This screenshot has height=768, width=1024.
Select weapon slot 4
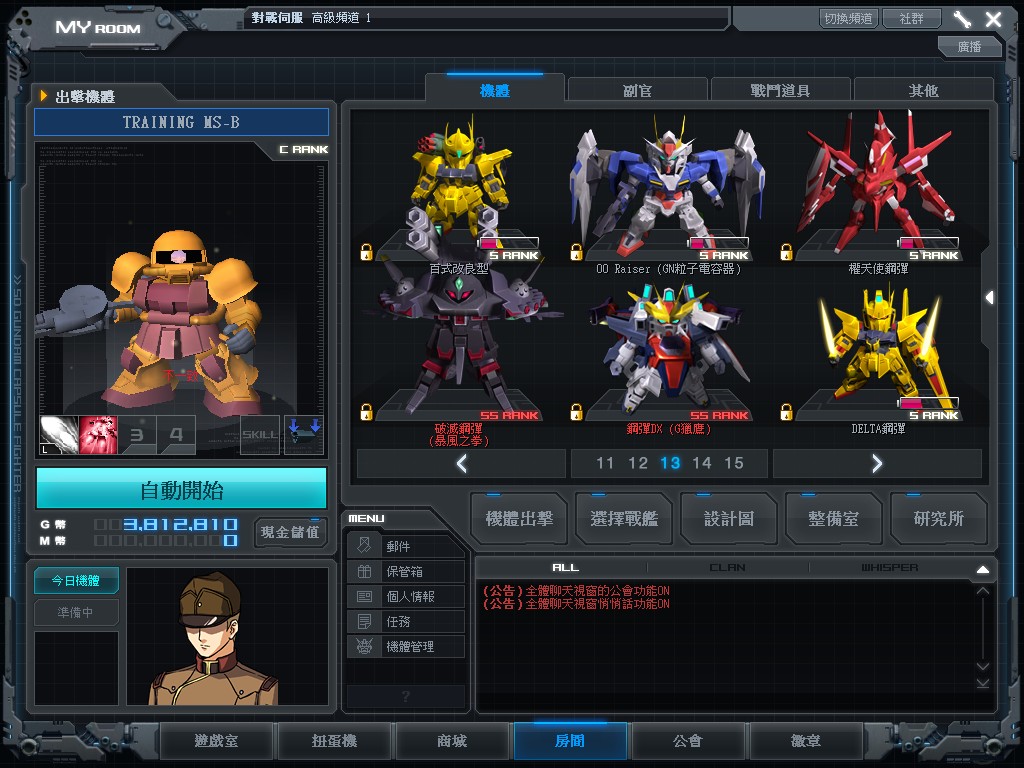(176, 435)
